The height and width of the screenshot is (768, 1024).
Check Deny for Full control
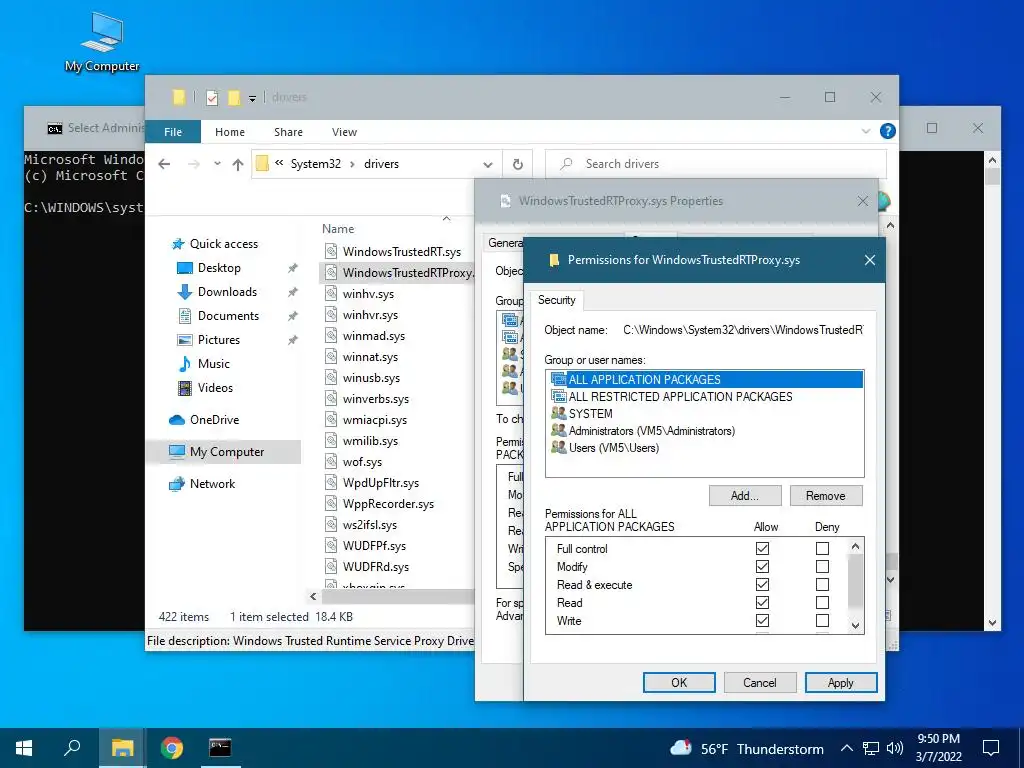(x=822, y=549)
